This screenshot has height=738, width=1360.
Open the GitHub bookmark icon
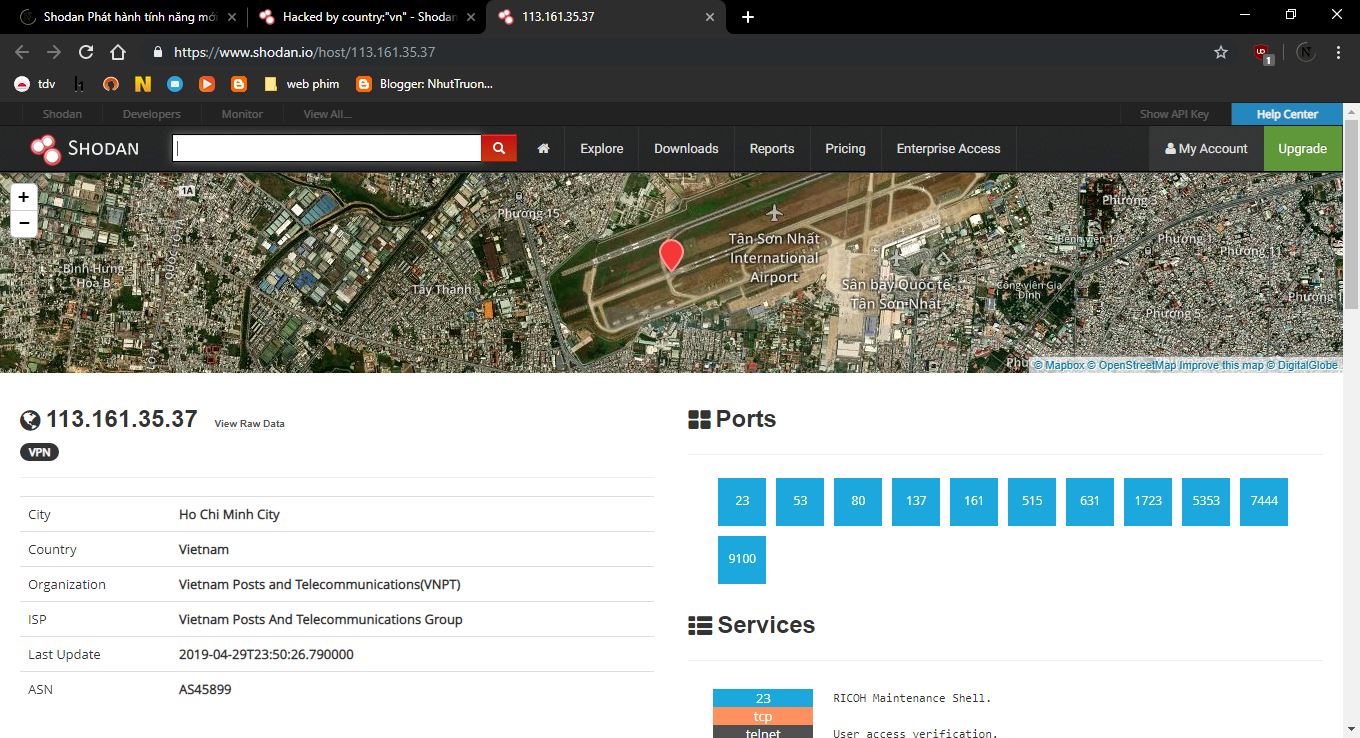click(111, 84)
